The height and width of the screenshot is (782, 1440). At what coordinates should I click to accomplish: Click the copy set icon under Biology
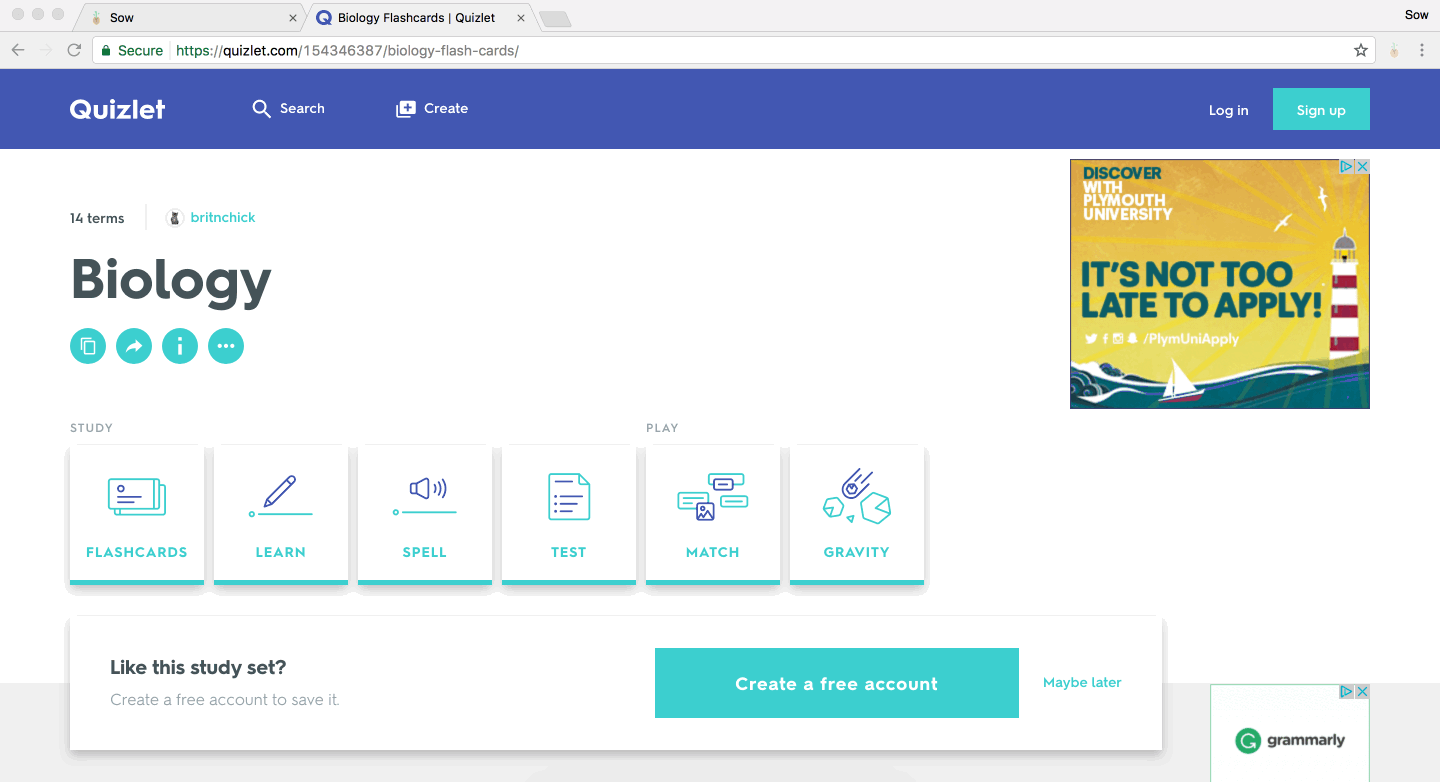pos(88,346)
